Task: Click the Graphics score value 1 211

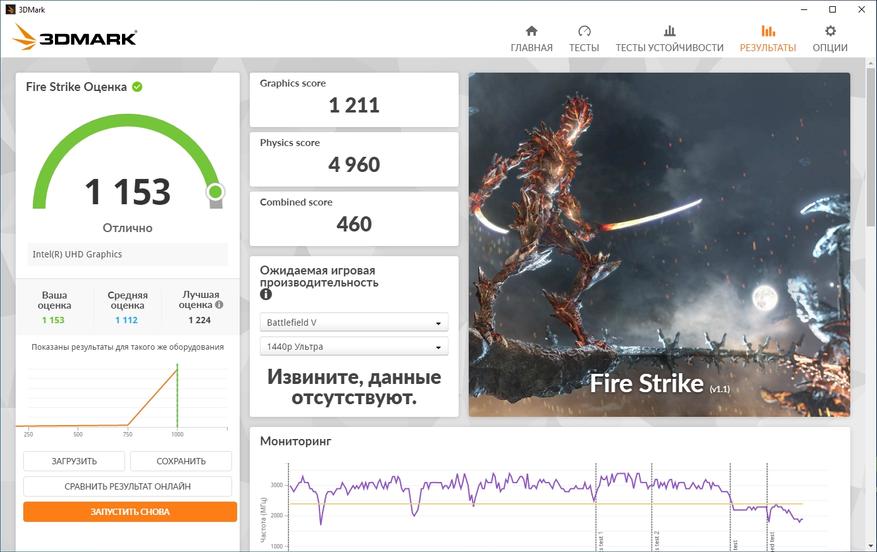Action: (x=354, y=105)
